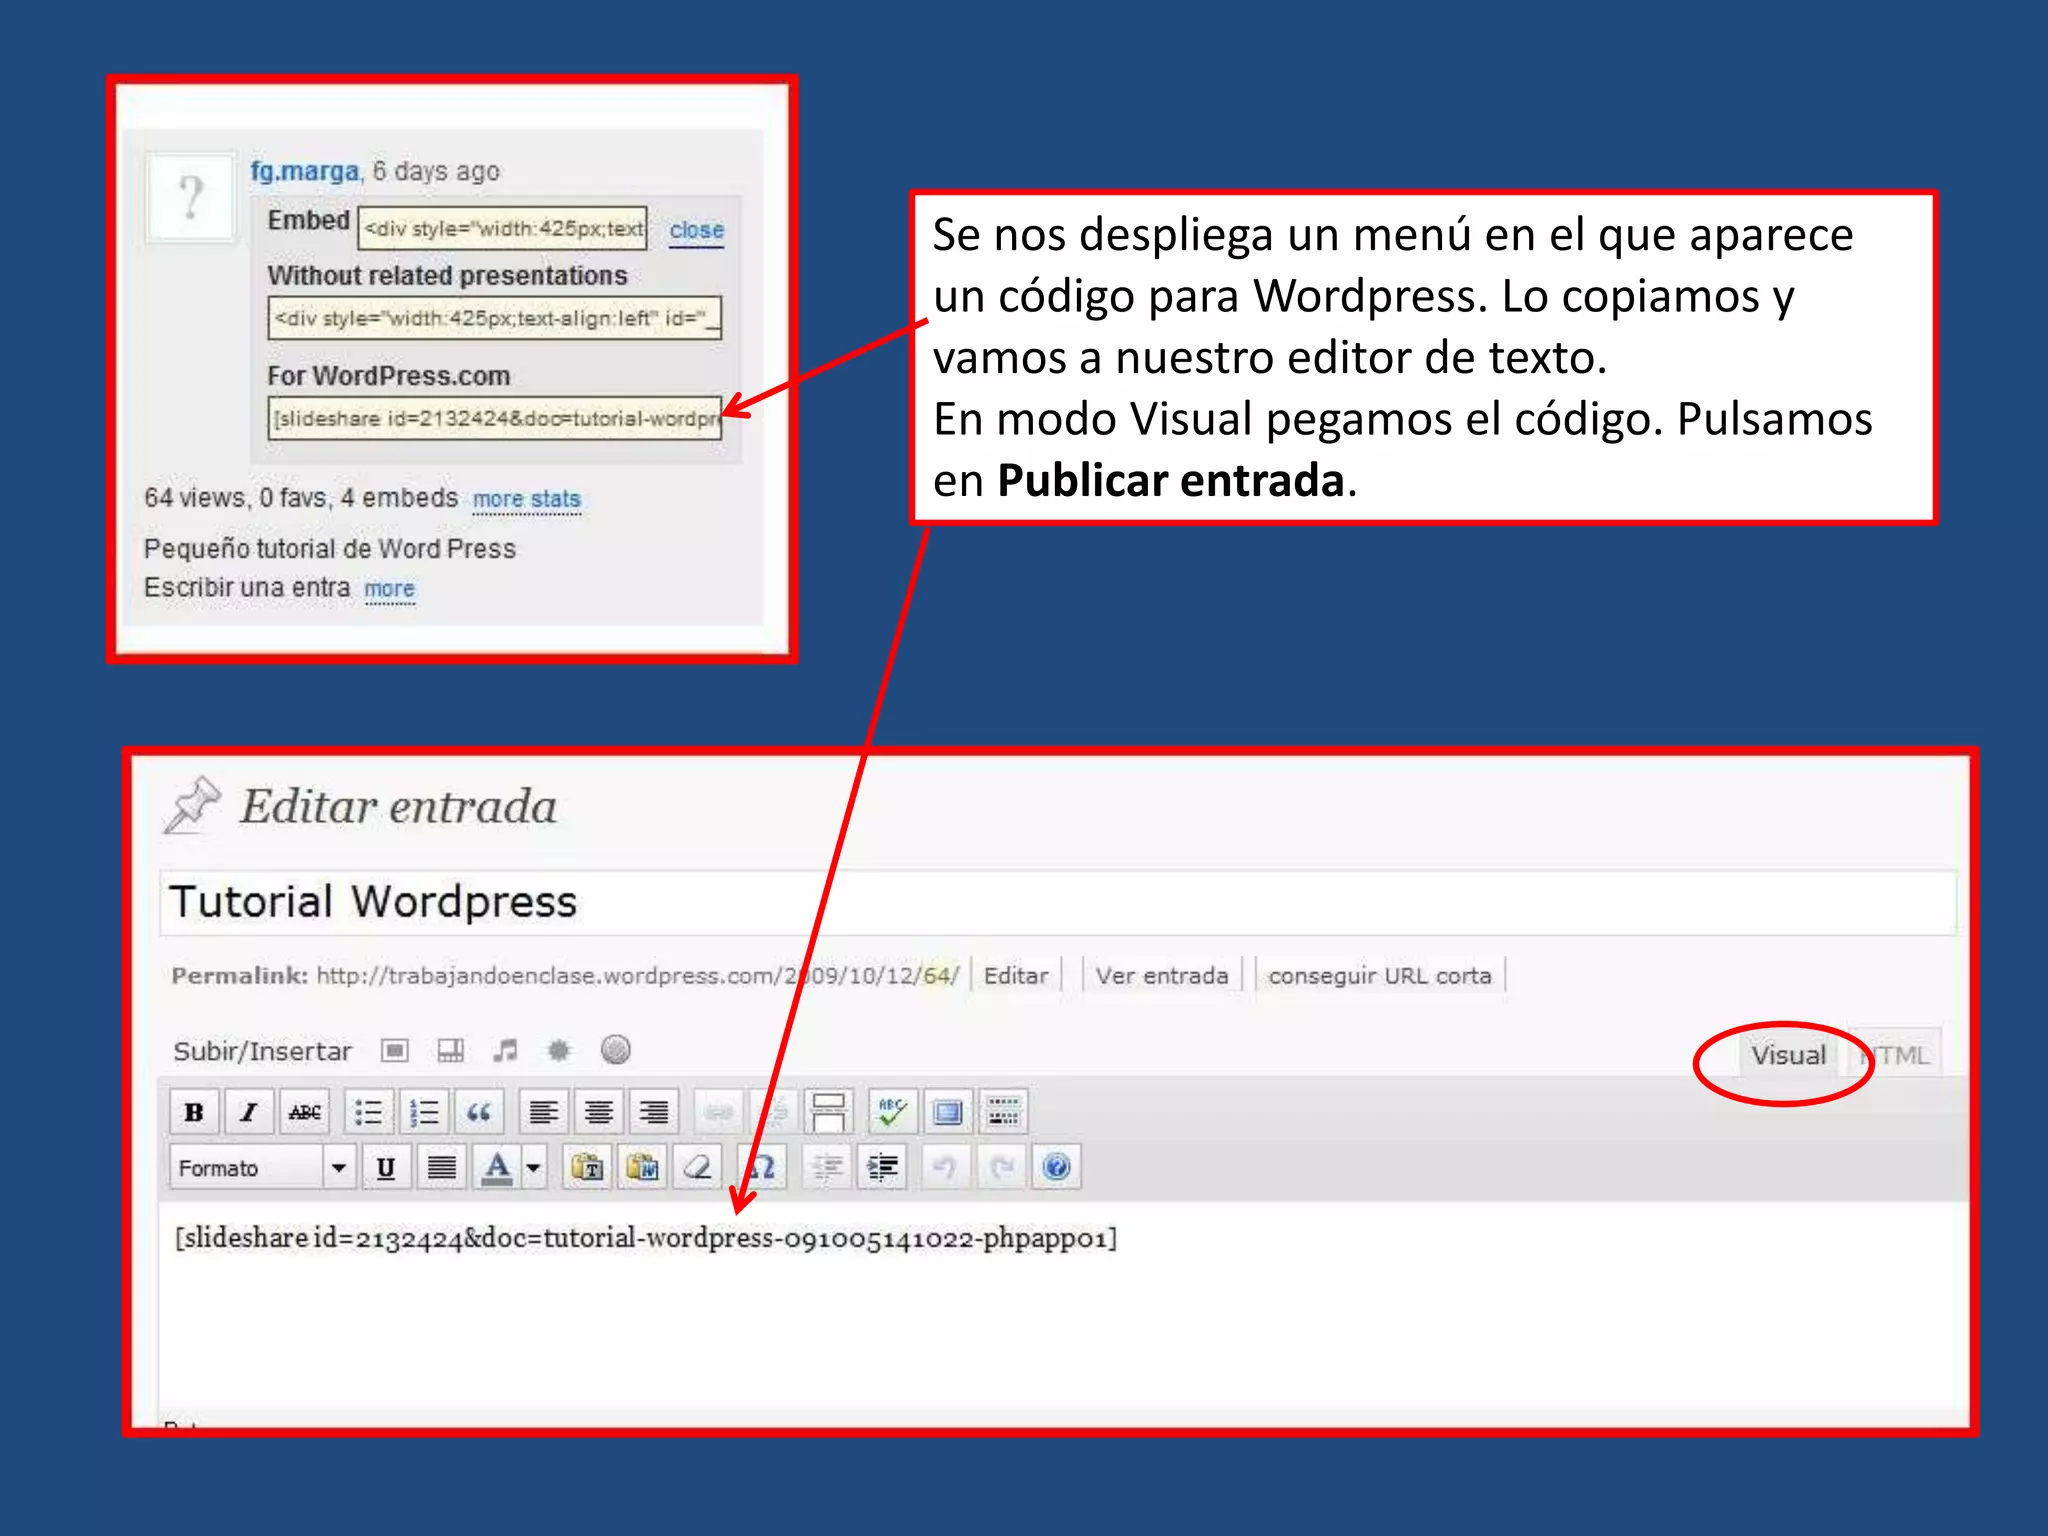2048x1536 pixels.
Task: Click the insert link chain icon
Action: tap(718, 1112)
